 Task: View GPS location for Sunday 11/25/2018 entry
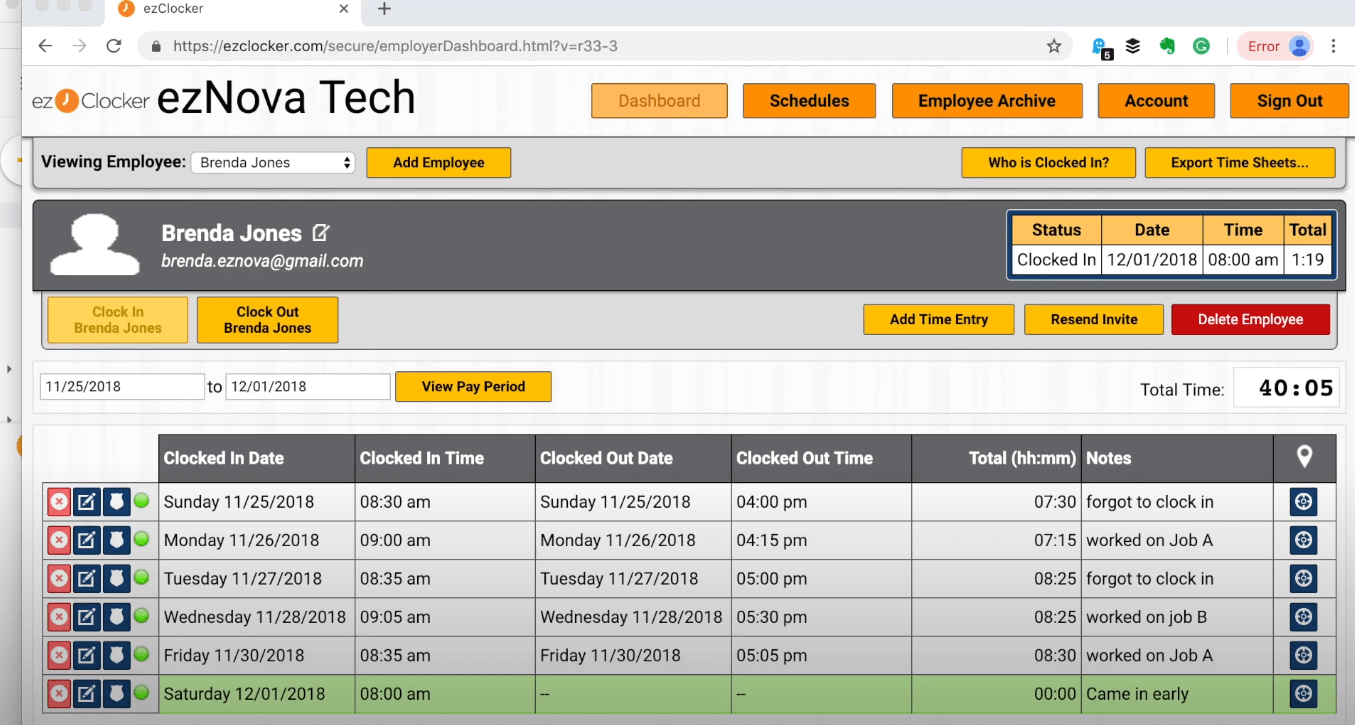[x=1303, y=502]
